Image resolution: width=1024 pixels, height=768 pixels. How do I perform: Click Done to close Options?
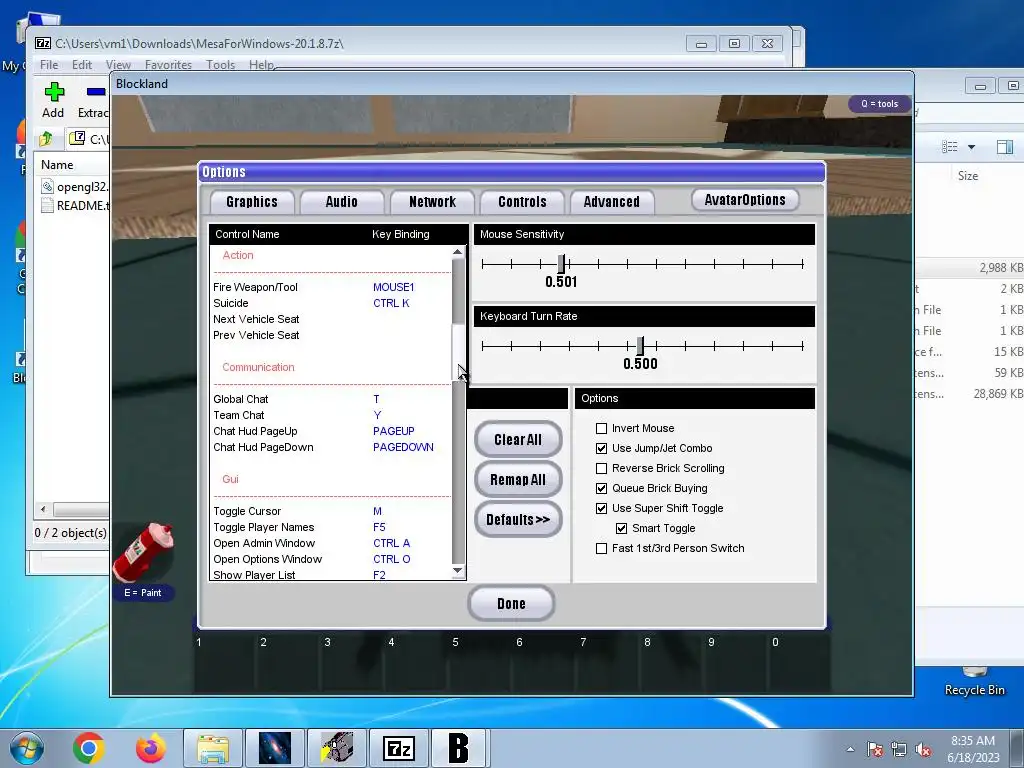tap(511, 603)
